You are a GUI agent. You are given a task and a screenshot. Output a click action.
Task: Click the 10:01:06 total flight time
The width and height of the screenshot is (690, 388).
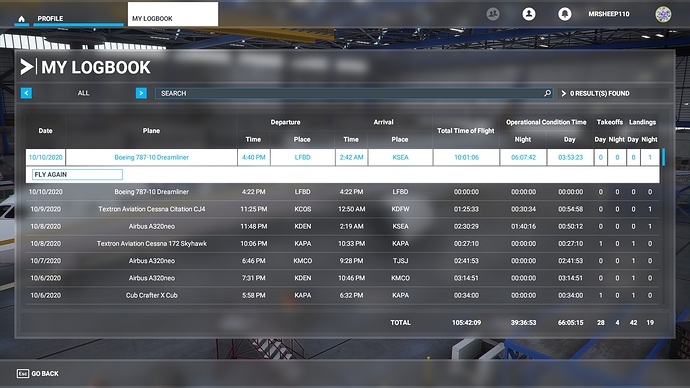point(466,157)
